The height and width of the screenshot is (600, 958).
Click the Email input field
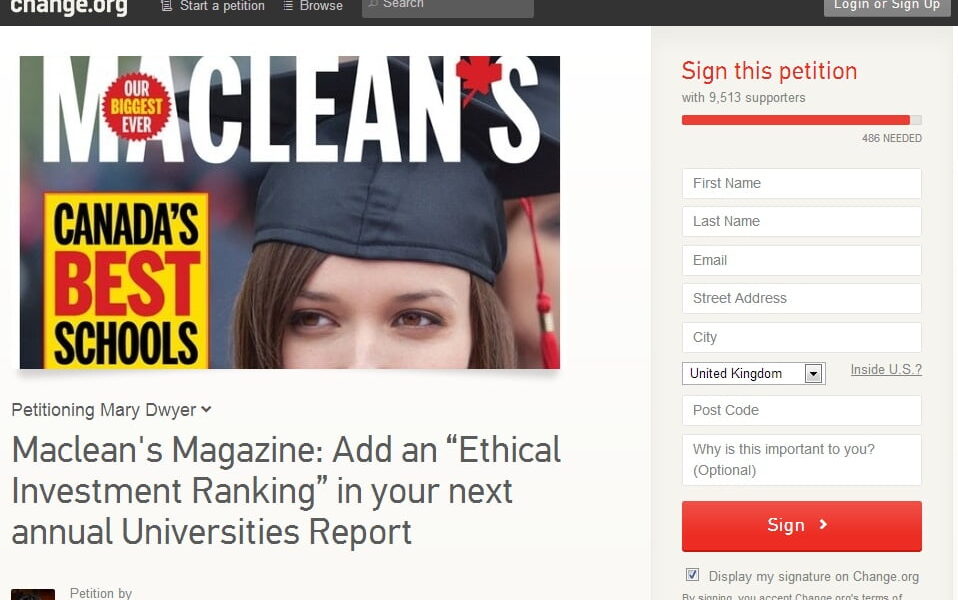(802, 260)
